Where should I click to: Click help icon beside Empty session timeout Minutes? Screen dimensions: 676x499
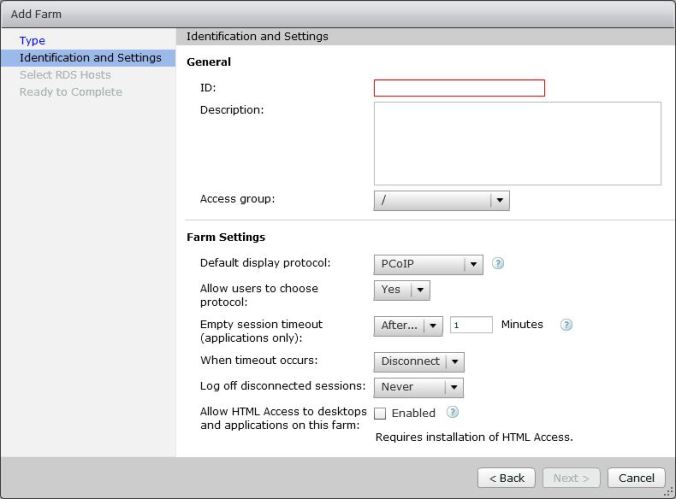click(566, 325)
